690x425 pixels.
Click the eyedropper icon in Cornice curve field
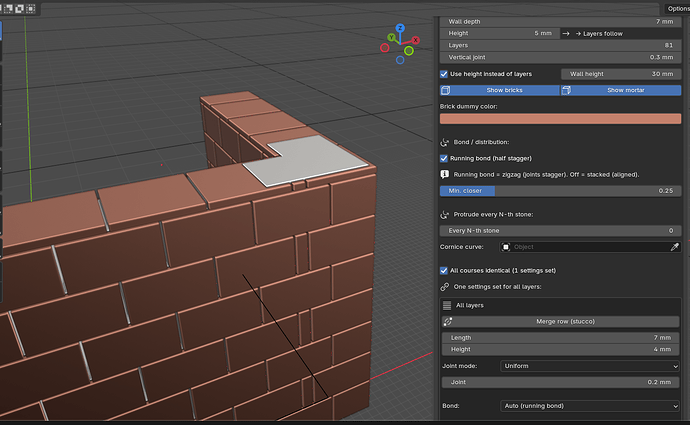pos(675,247)
